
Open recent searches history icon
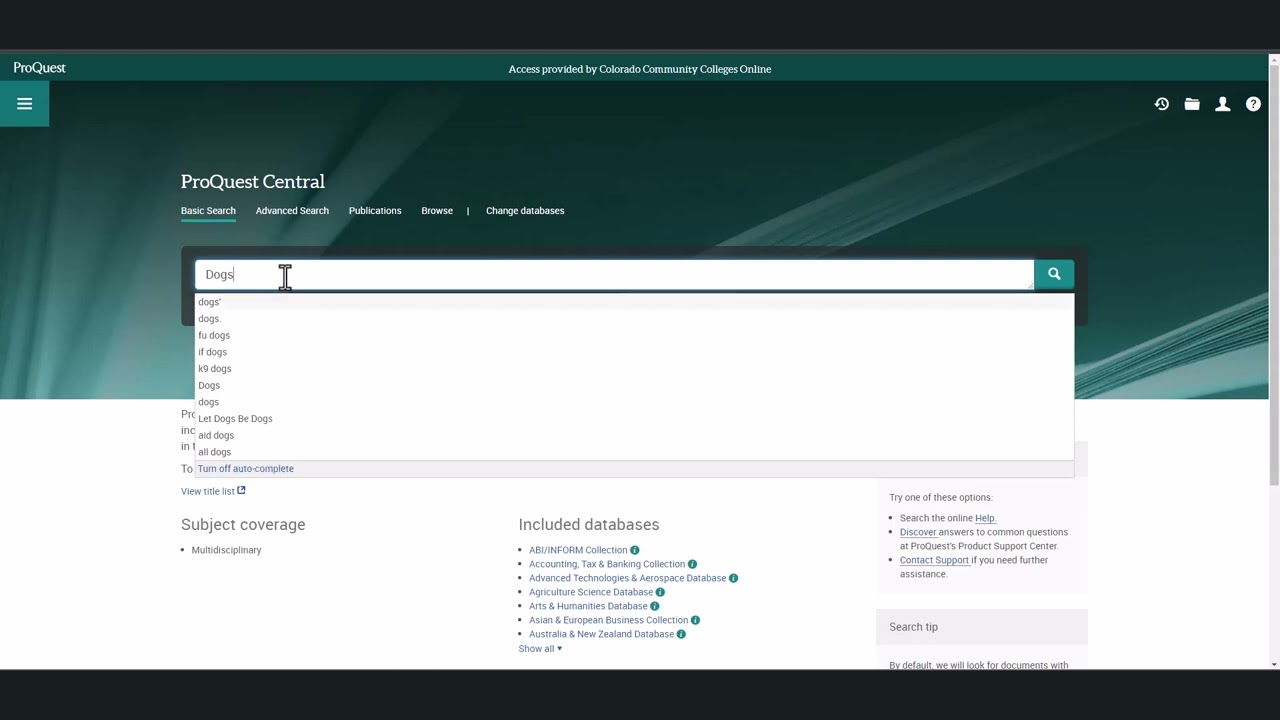tap(1162, 104)
